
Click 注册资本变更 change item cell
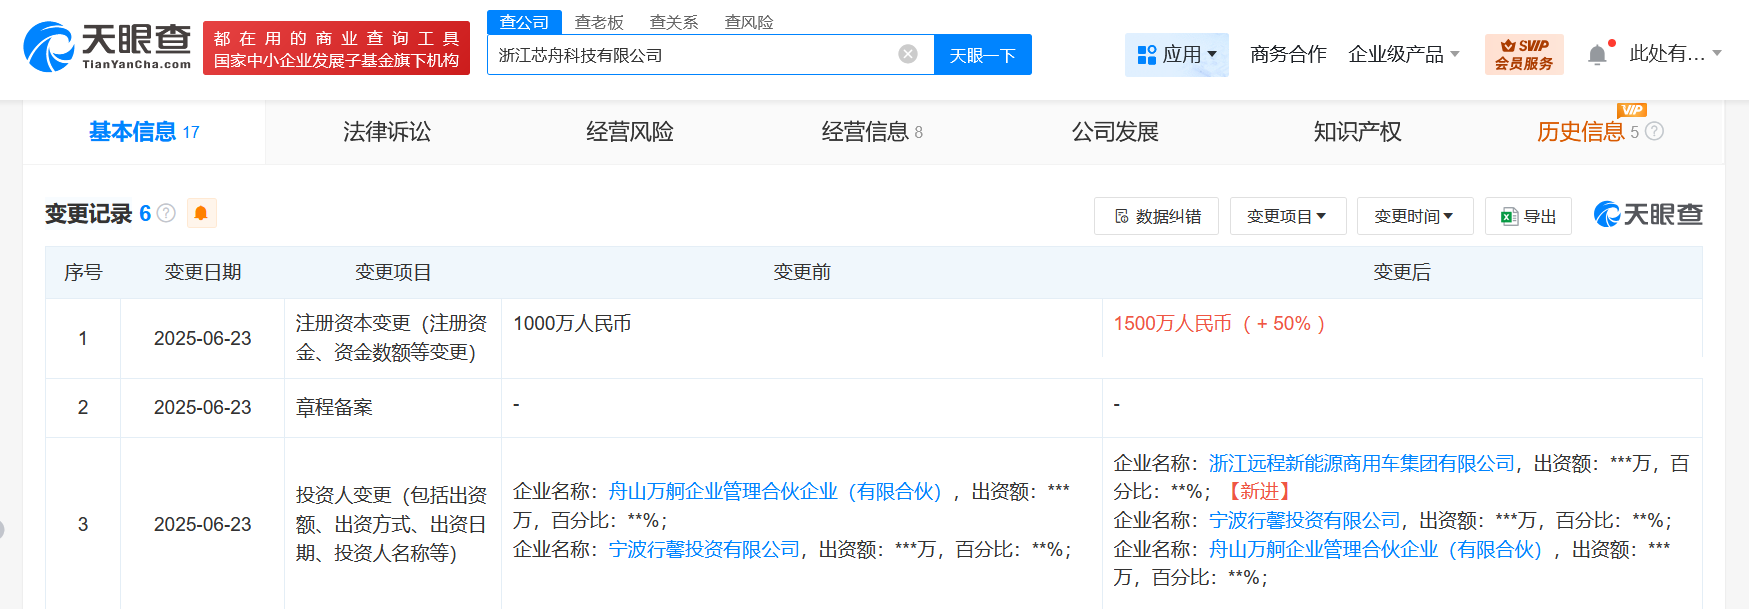[392, 338]
